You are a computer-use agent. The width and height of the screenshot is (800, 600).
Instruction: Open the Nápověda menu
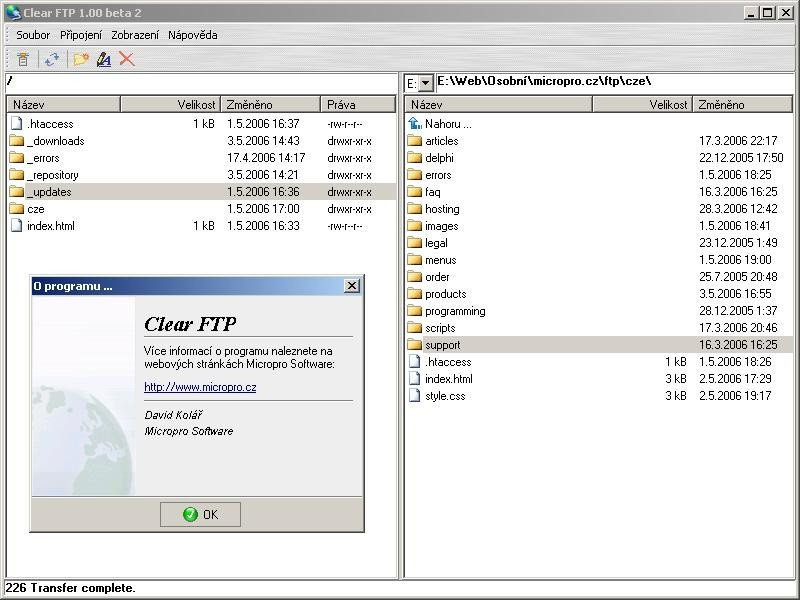(193, 35)
